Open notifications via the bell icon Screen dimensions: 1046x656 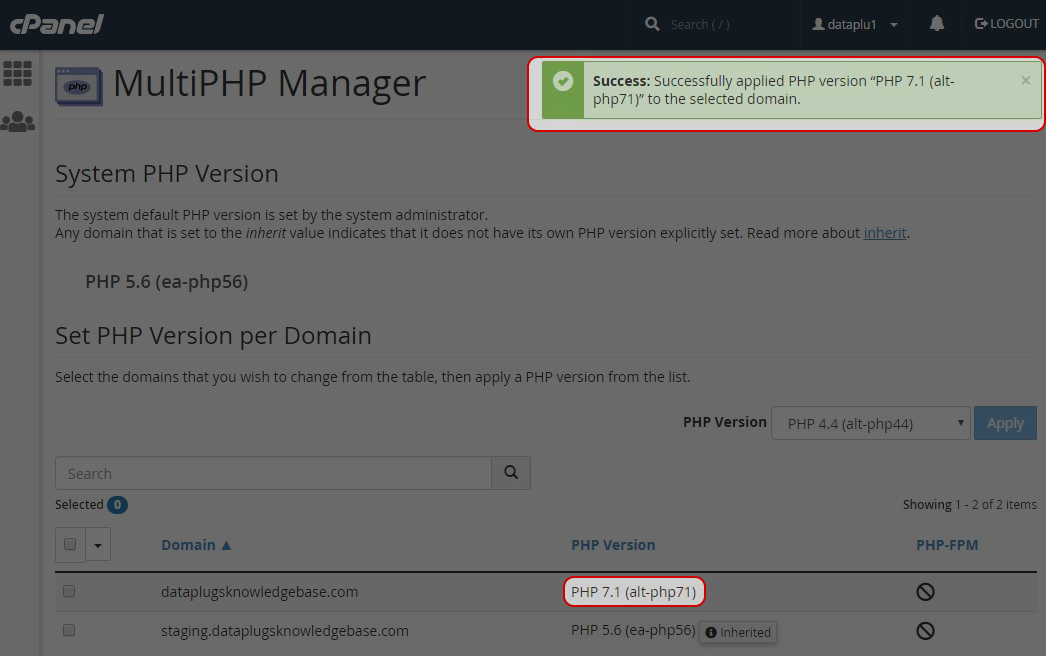click(x=936, y=23)
